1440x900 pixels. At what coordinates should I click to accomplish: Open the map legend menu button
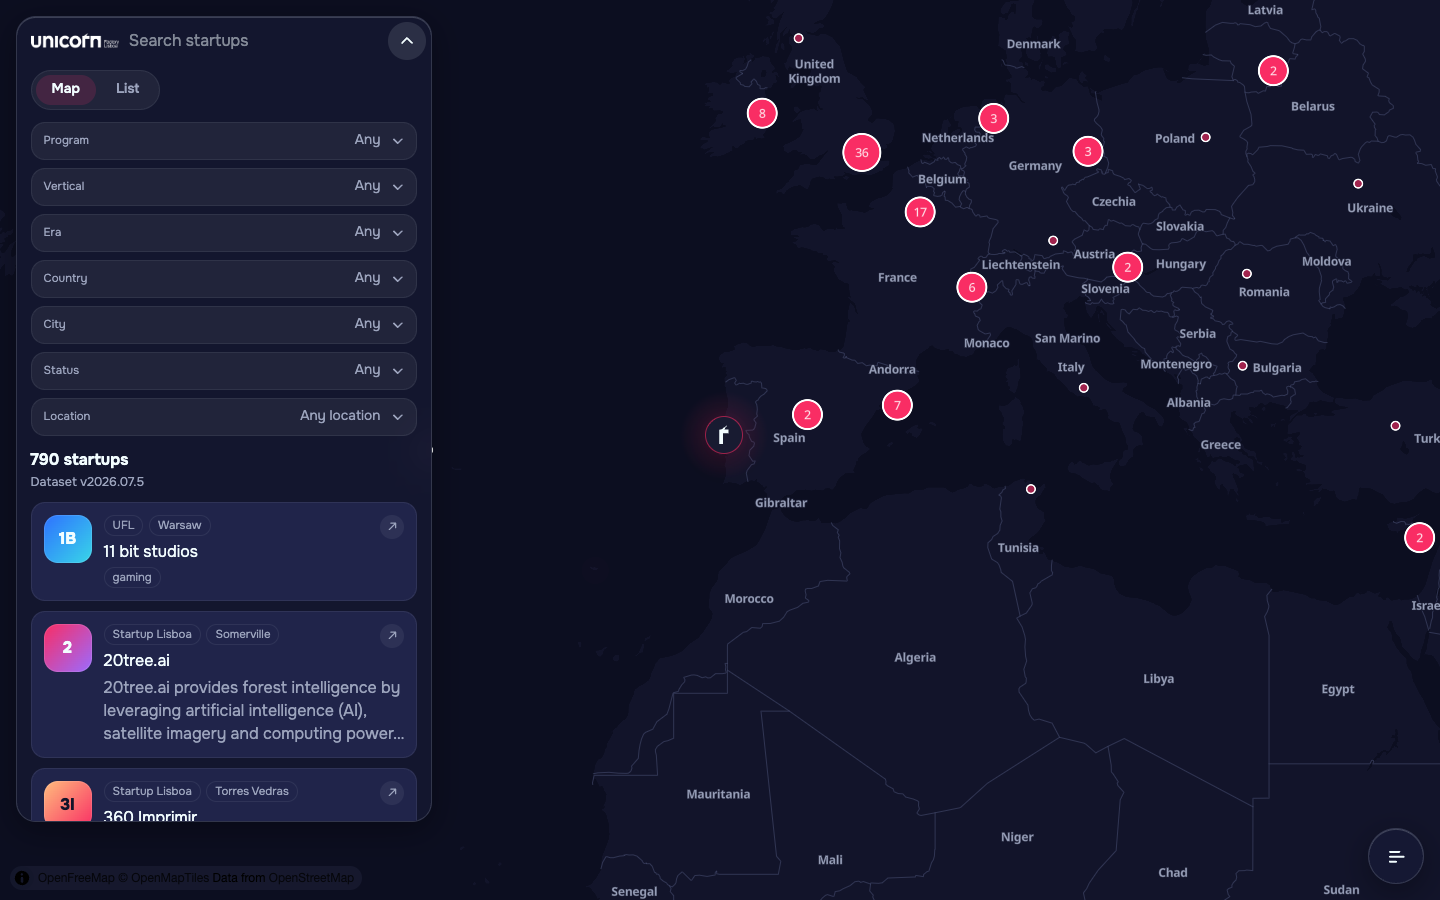click(x=1396, y=856)
